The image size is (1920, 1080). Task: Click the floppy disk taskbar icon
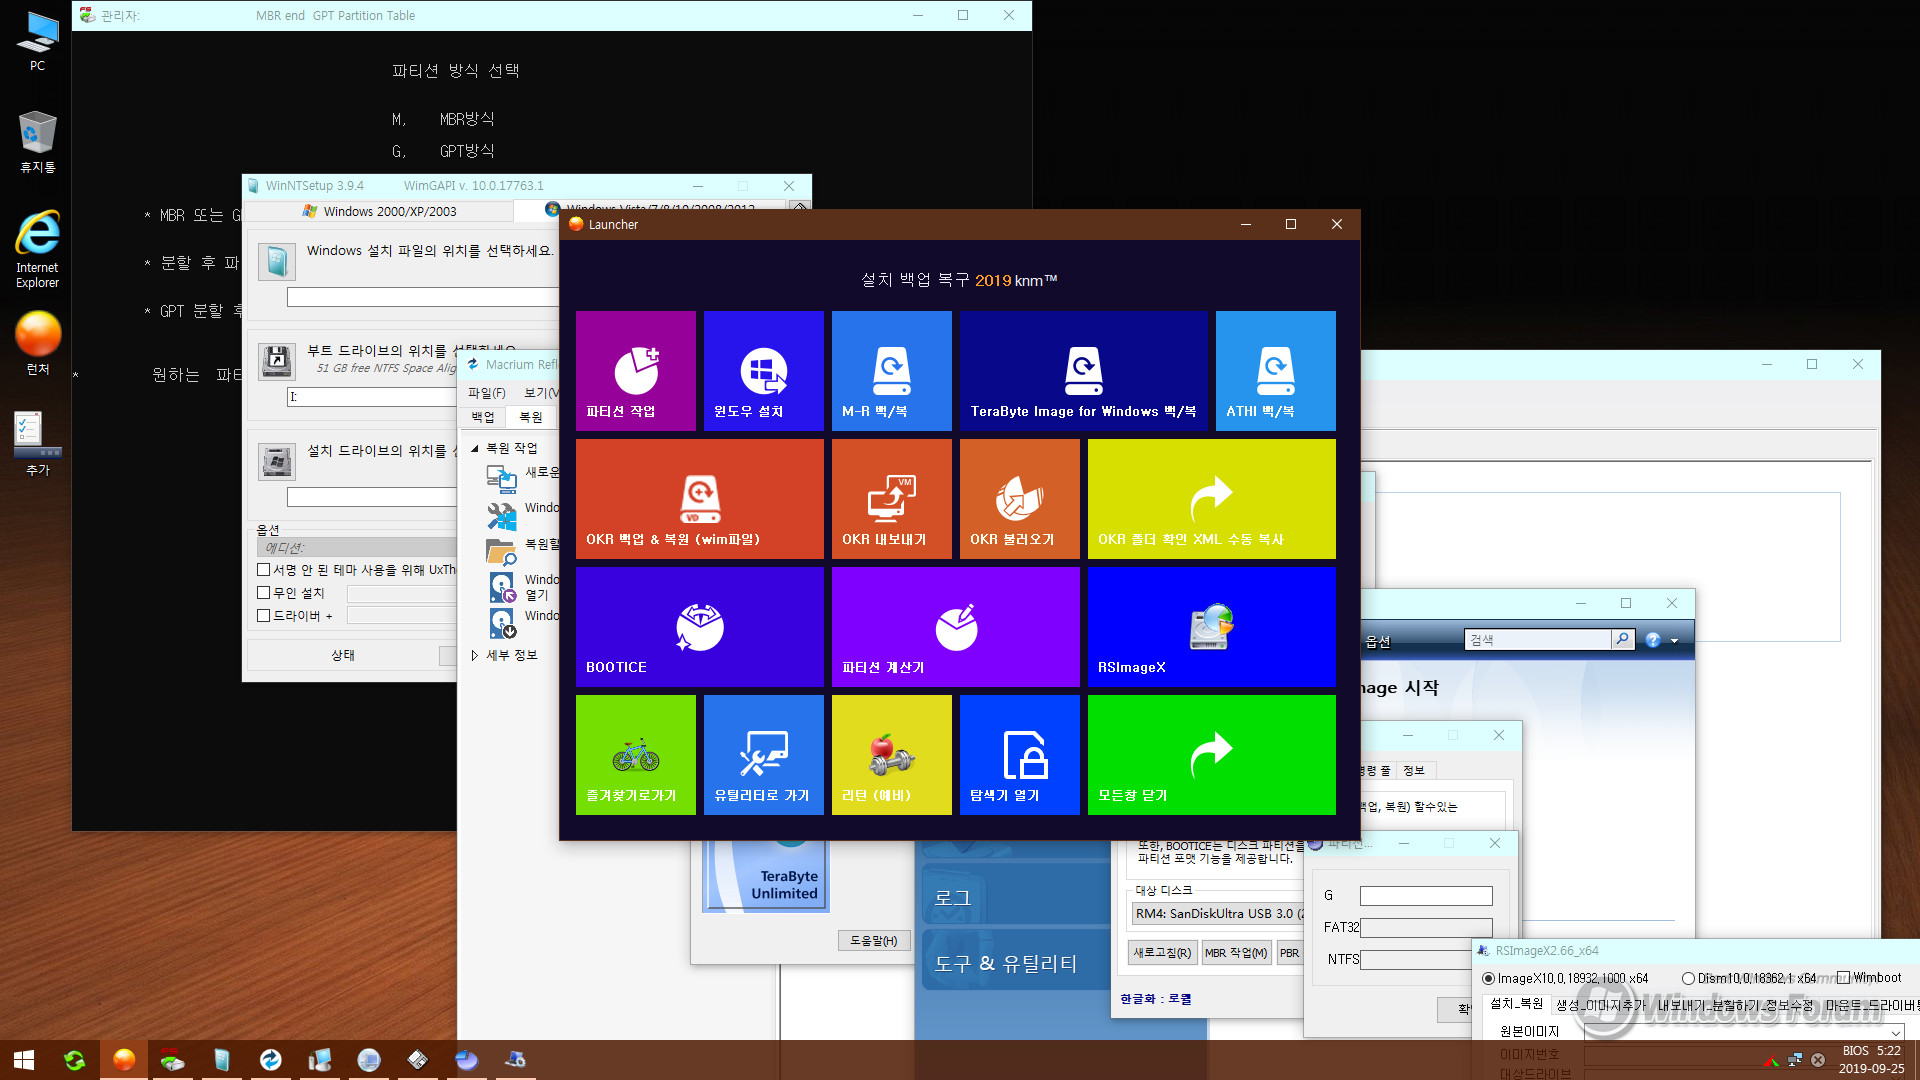[418, 1060]
